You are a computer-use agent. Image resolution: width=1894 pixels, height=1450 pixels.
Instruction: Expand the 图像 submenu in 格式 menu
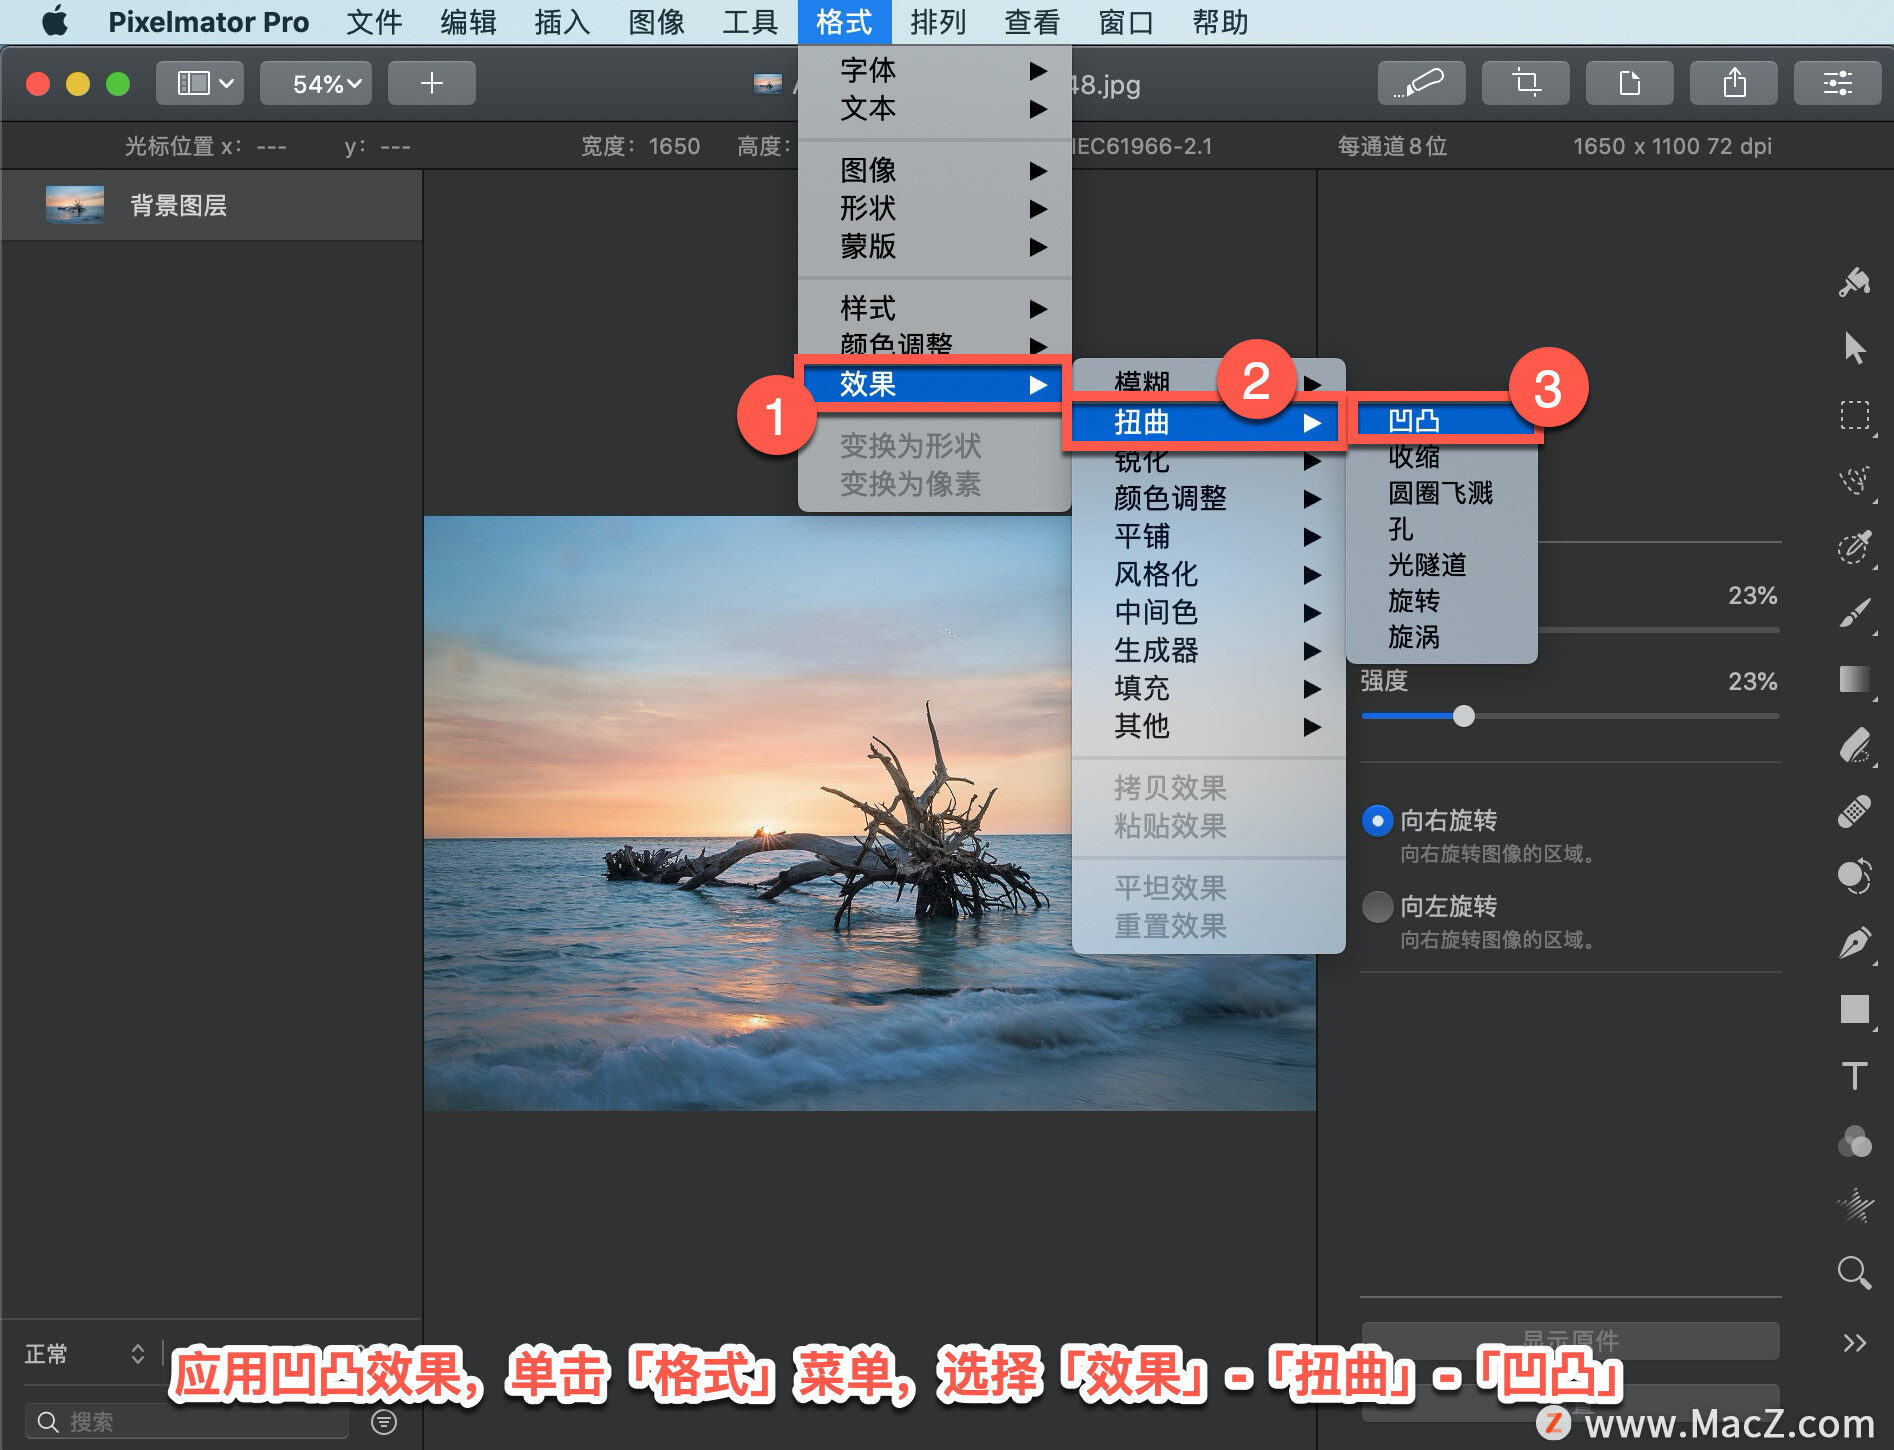tap(935, 170)
